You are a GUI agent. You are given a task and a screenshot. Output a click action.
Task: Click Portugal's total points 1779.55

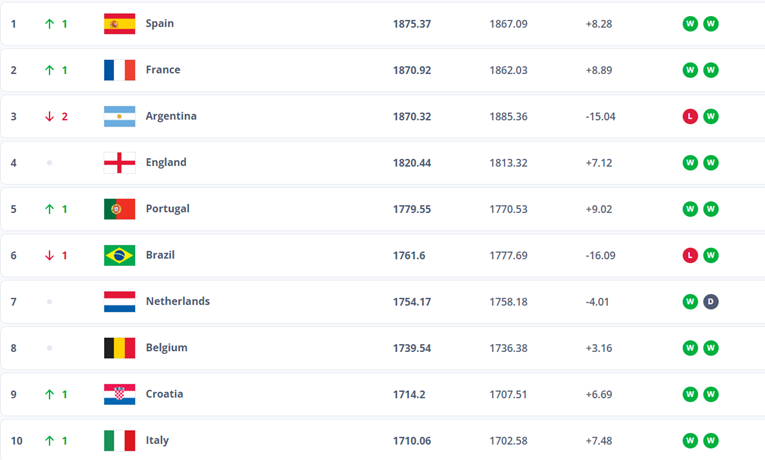[x=412, y=209]
